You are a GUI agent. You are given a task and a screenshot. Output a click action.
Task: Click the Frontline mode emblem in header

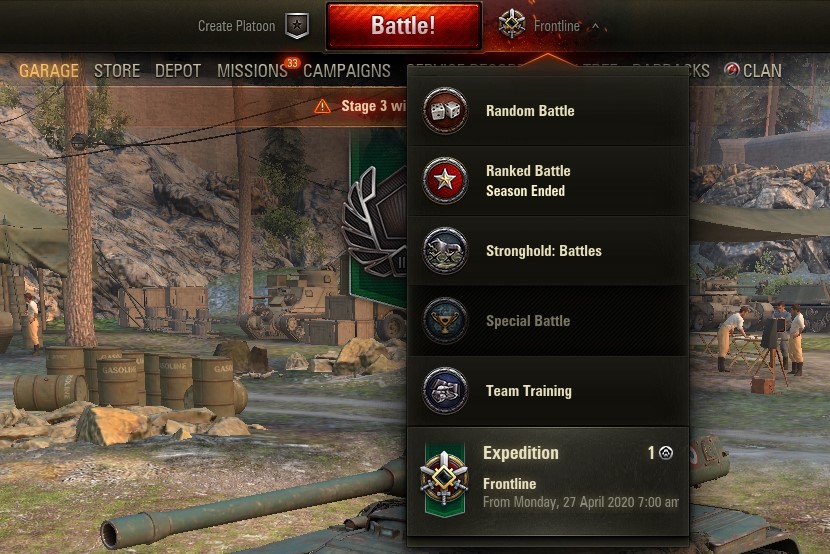(512, 24)
